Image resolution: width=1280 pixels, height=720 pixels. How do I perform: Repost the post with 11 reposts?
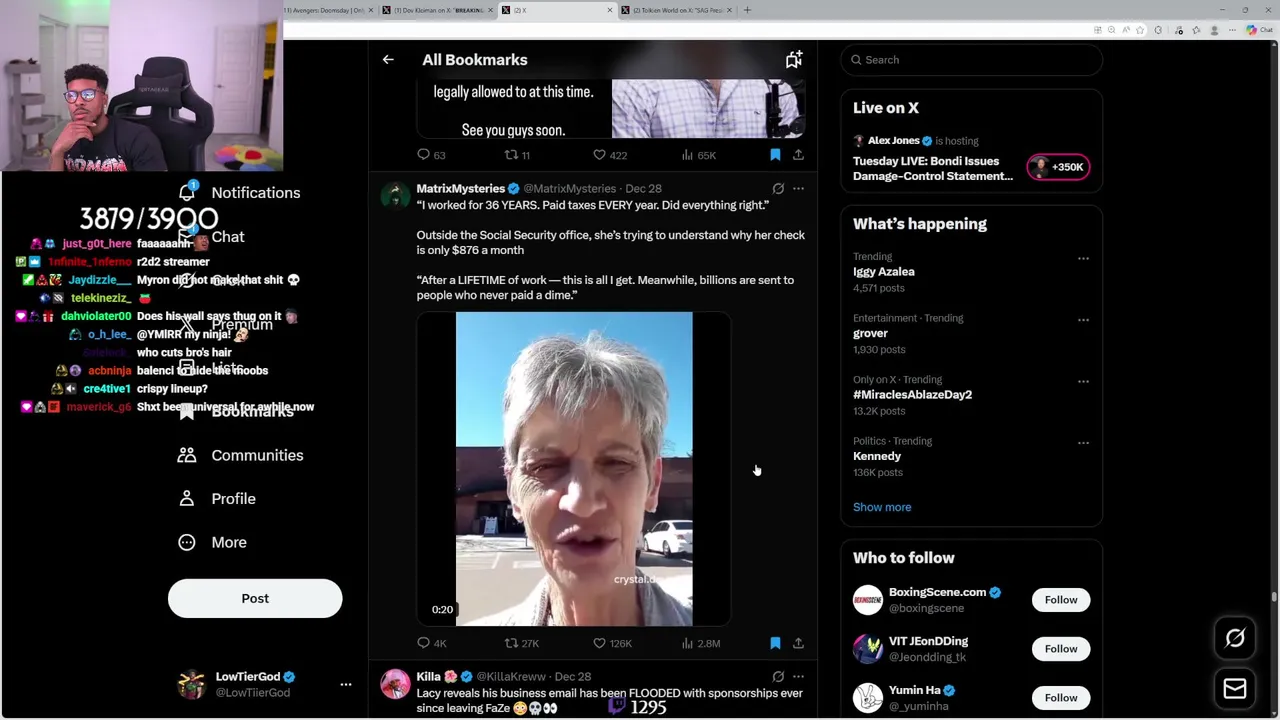517,155
